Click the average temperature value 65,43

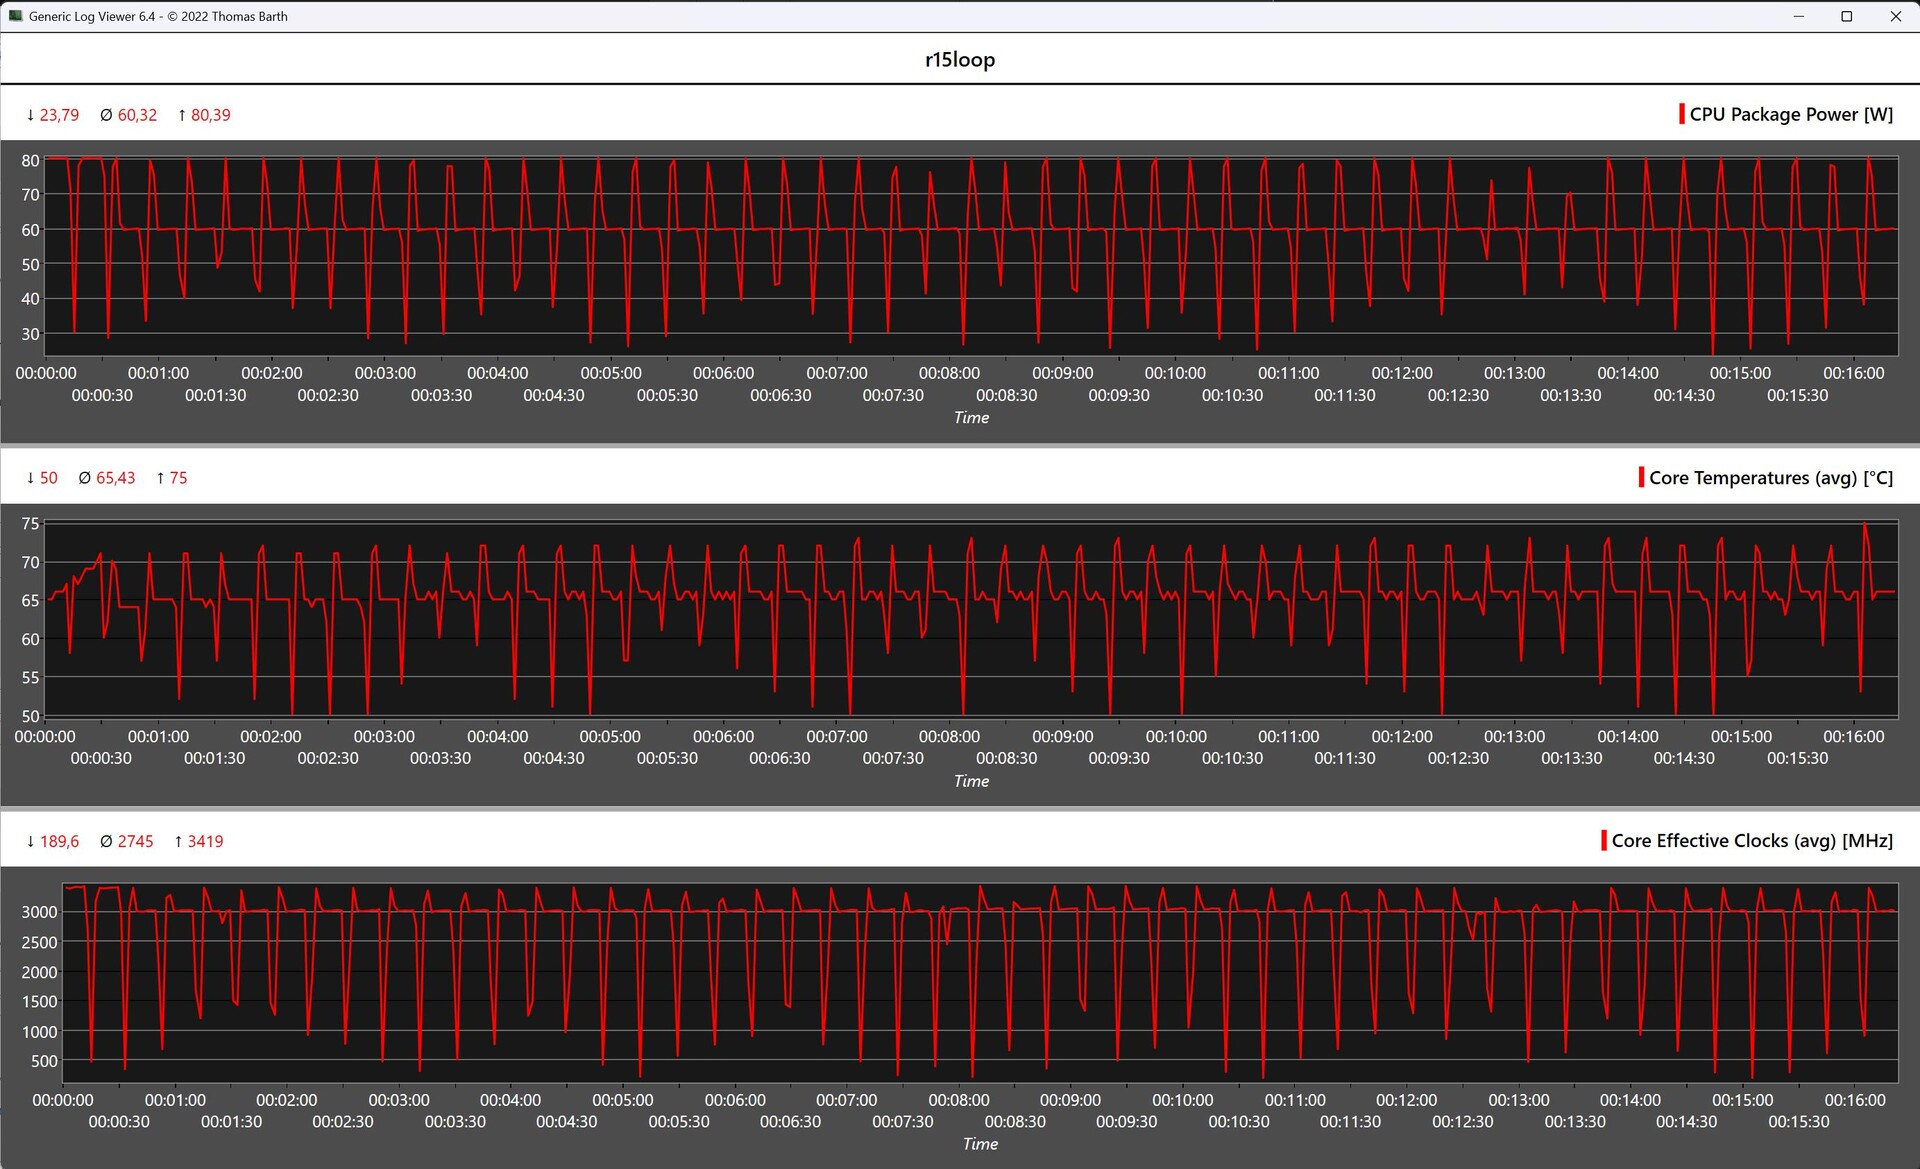tap(115, 478)
